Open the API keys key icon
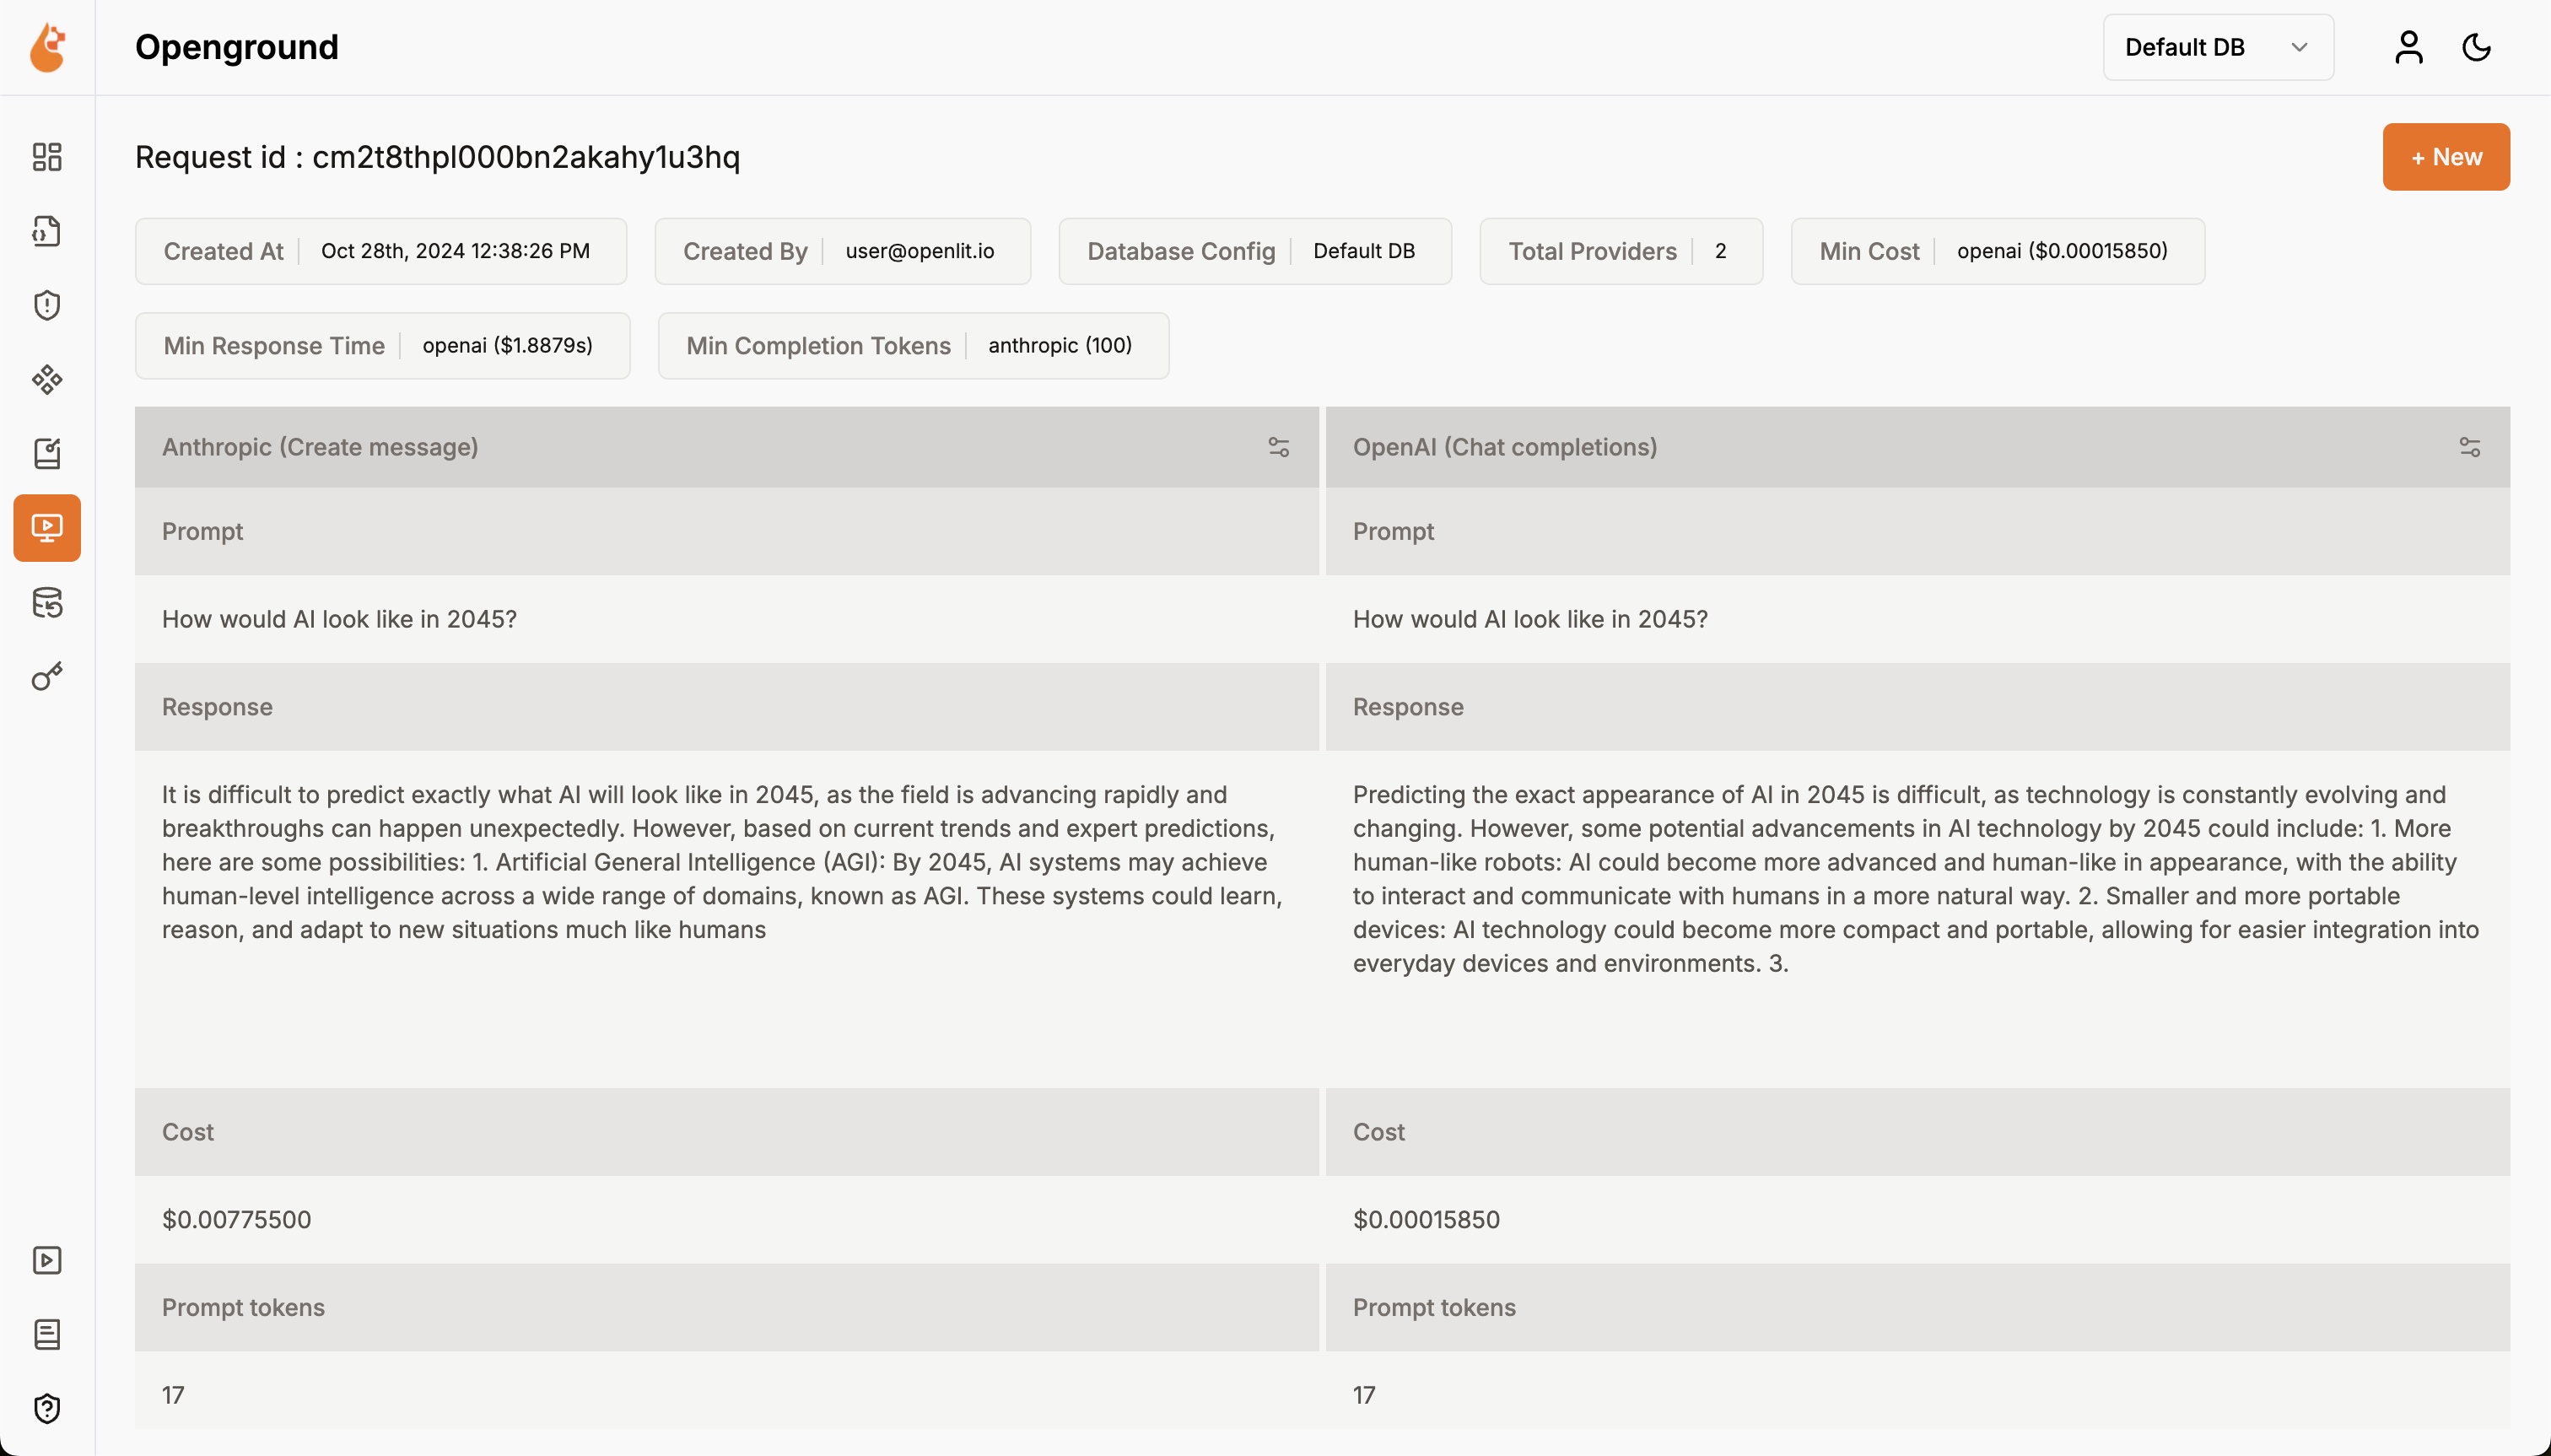The image size is (2551, 1456). click(47, 677)
